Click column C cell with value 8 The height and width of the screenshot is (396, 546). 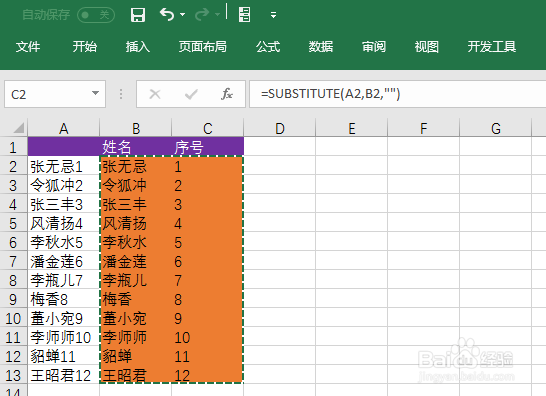[x=208, y=299]
